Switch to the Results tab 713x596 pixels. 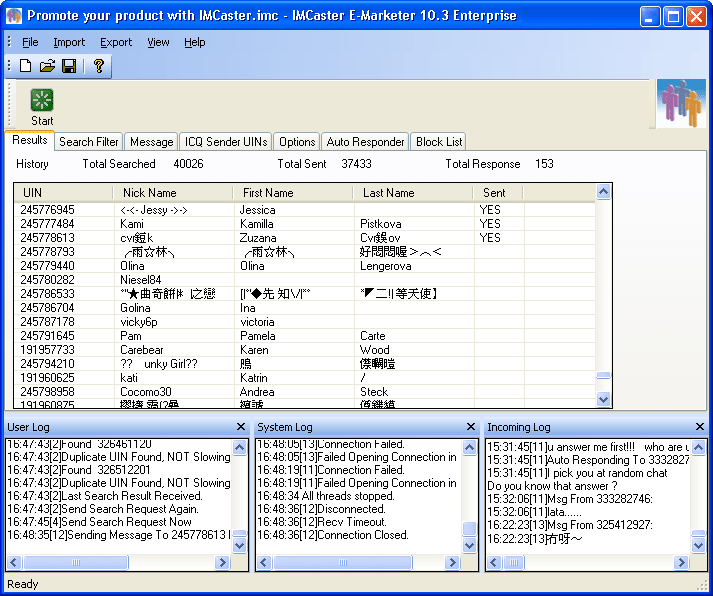click(x=30, y=140)
